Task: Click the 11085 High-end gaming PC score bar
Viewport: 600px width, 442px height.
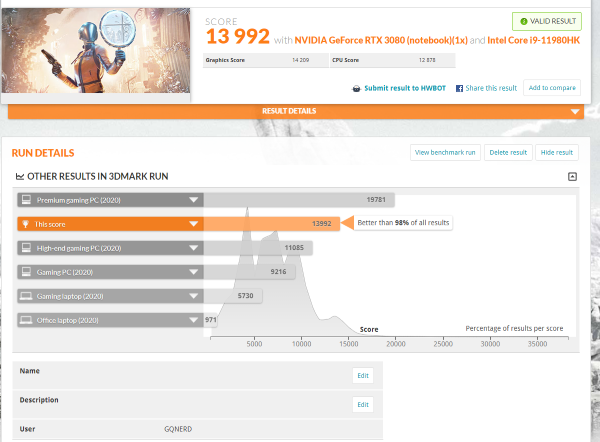Action: 258,248
